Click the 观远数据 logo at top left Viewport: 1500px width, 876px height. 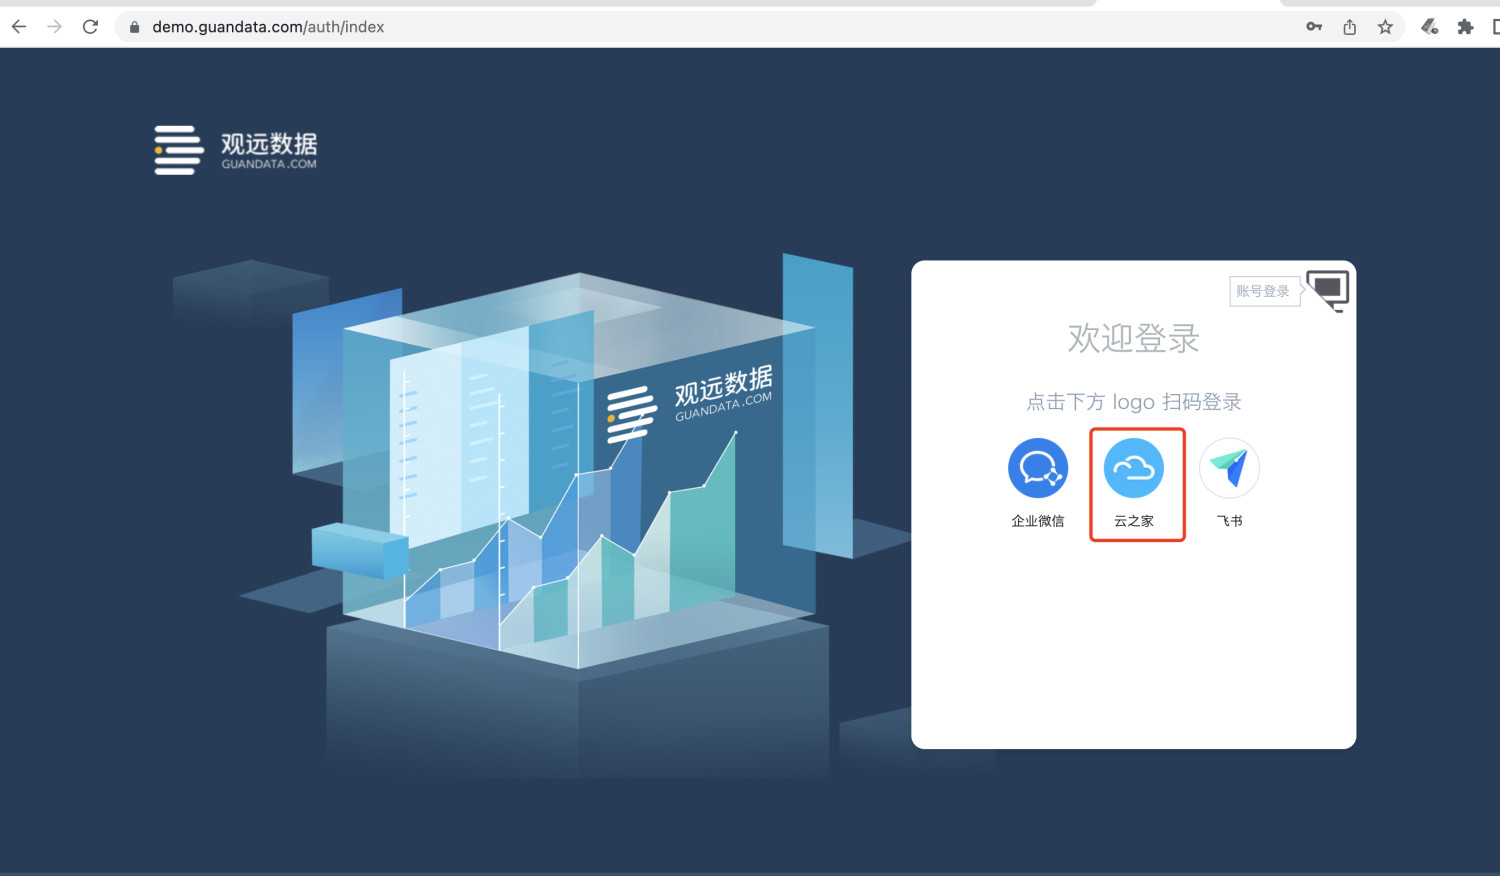tap(236, 150)
